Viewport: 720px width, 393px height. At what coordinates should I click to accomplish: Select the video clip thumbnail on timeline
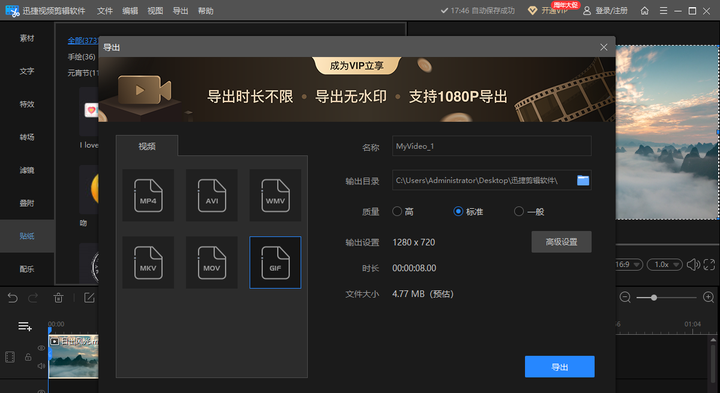point(73,356)
